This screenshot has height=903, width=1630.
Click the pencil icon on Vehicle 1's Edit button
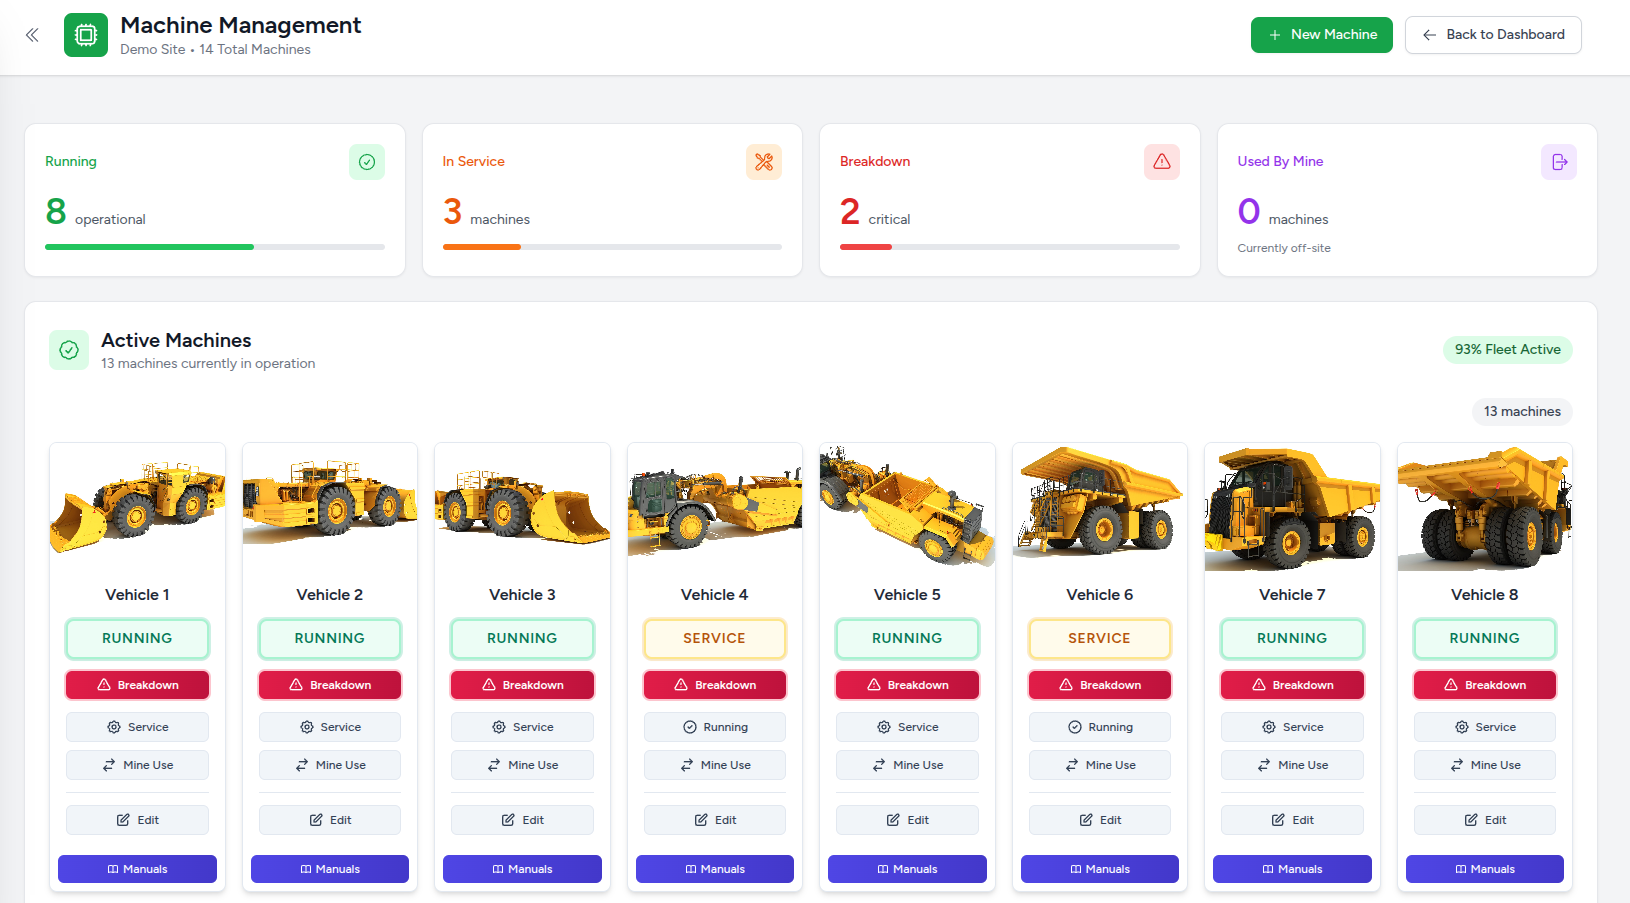(x=122, y=819)
